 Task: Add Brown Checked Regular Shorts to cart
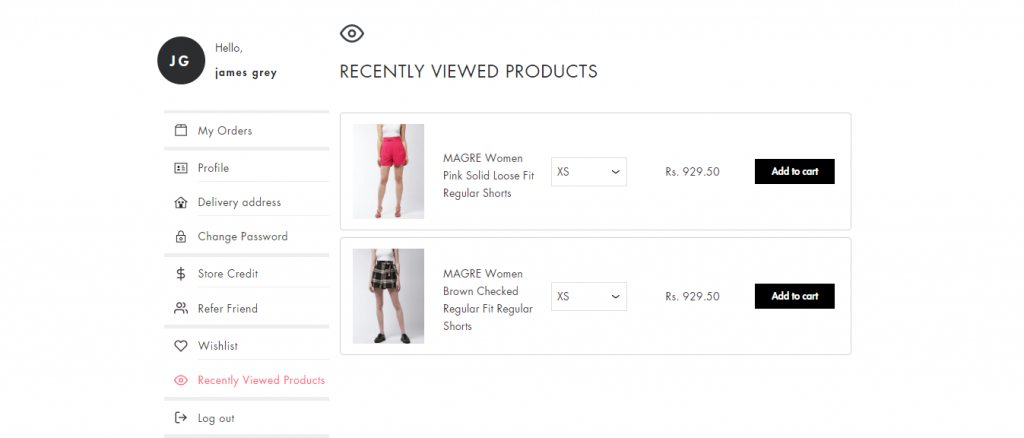[x=795, y=296]
